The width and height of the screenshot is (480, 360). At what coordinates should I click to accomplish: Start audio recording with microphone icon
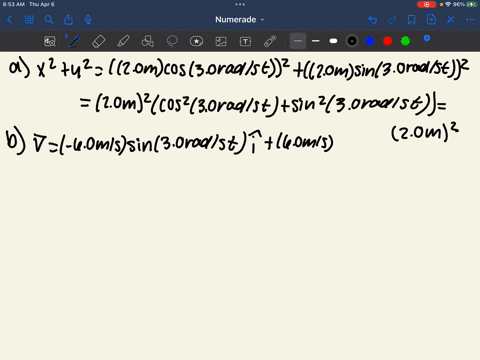(x=88, y=20)
